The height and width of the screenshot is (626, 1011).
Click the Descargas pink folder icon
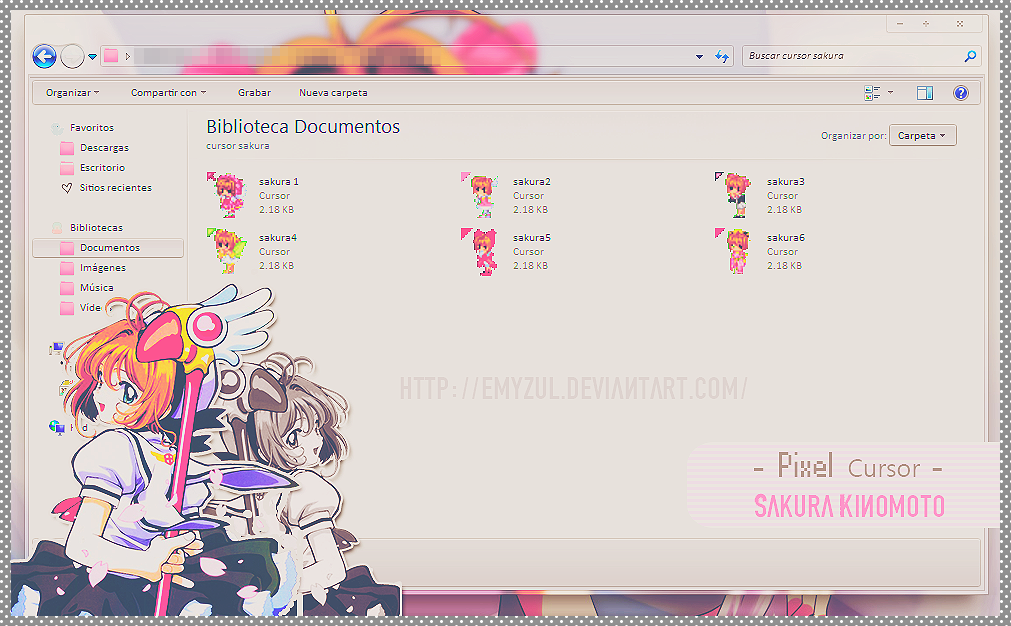click(67, 148)
